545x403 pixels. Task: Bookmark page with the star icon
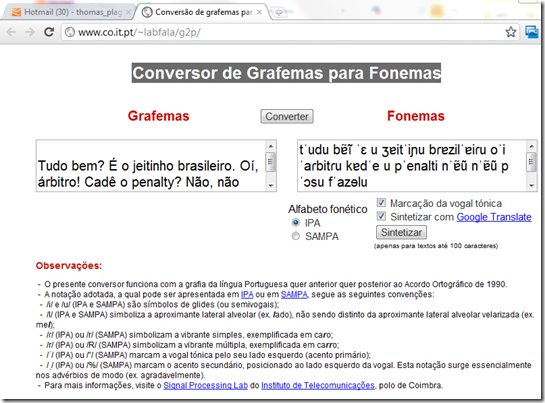point(511,32)
